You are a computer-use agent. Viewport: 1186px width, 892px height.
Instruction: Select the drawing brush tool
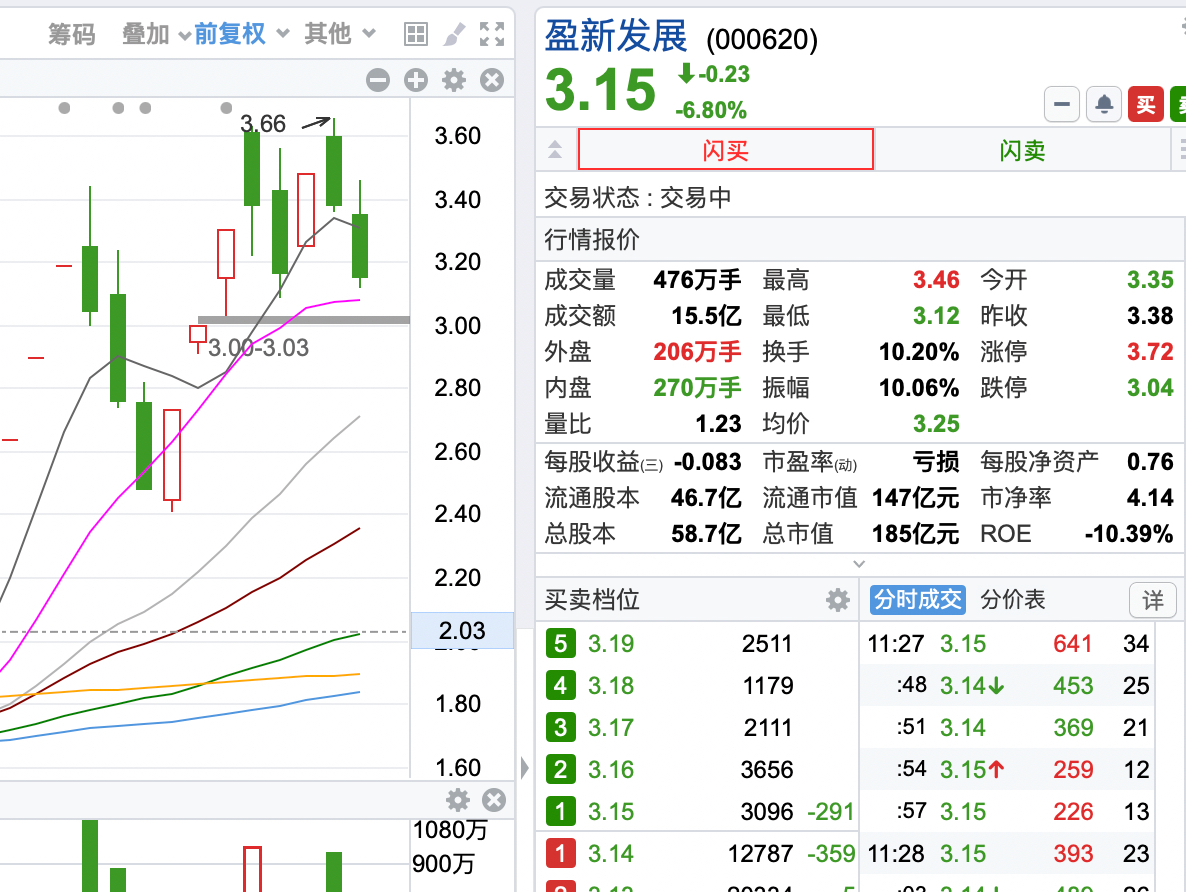pyautogui.click(x=454, y=34)
